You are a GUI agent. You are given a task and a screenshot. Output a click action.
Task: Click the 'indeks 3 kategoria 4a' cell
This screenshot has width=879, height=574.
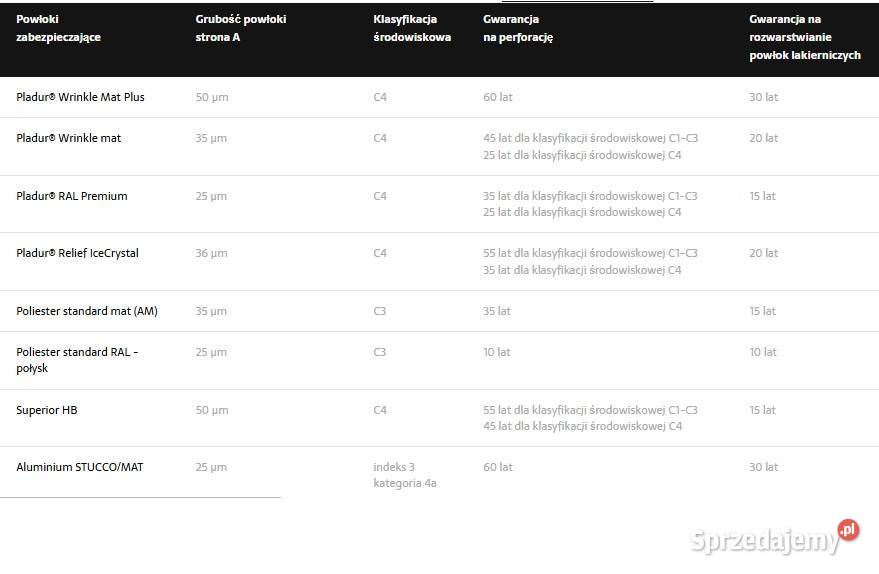tap(405, 475)
